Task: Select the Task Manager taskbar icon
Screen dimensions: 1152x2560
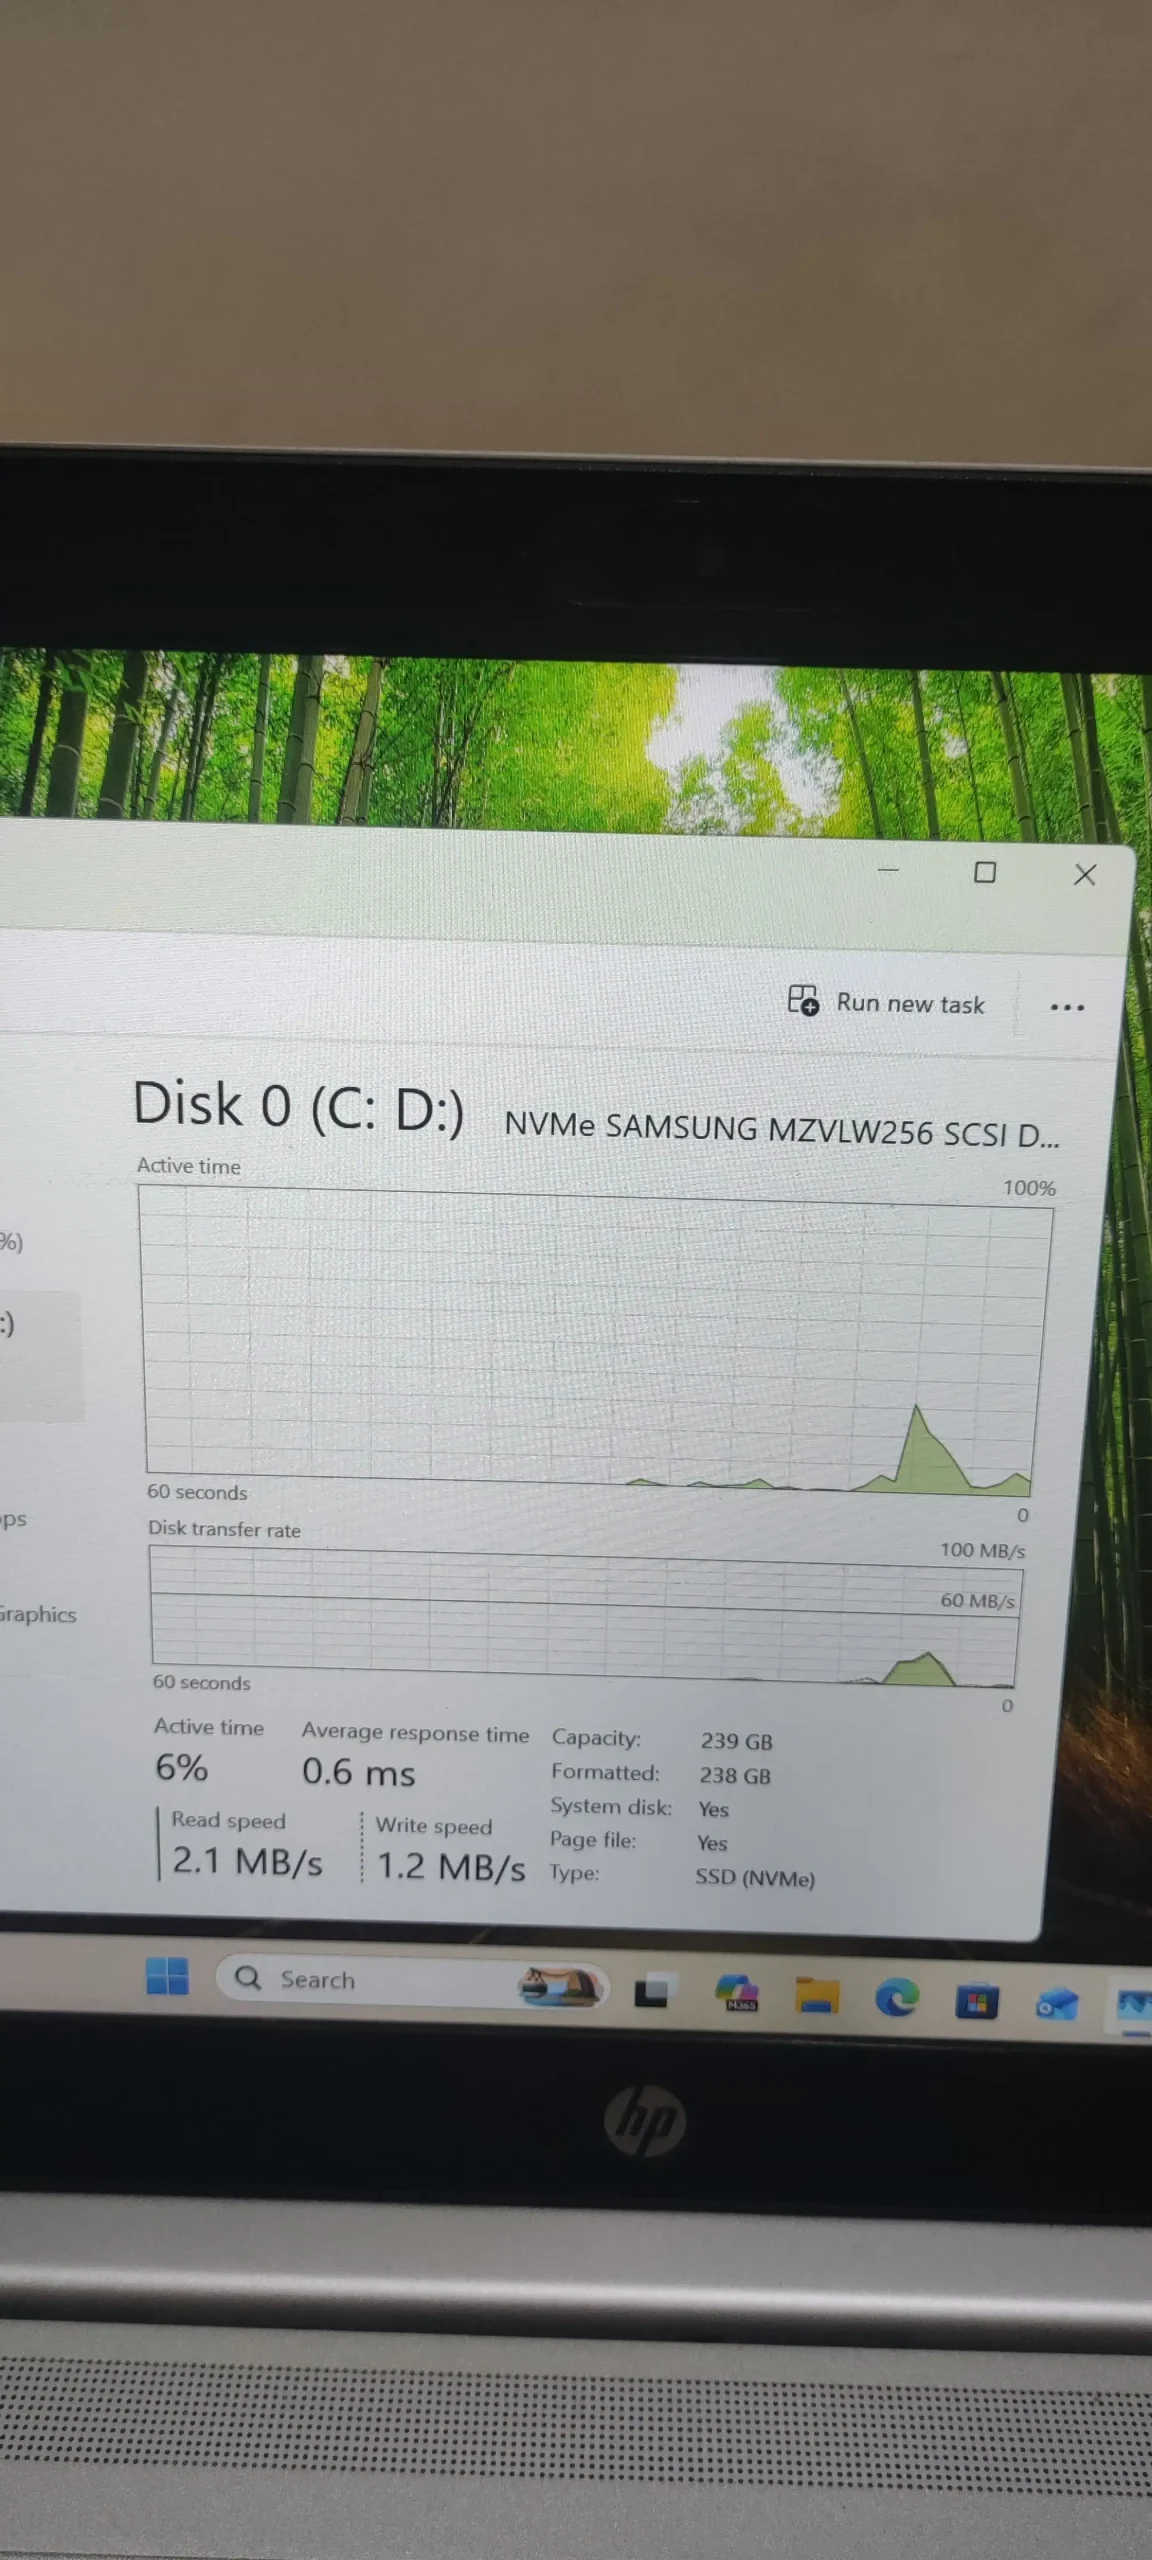Action: (x=1134, y=2005)
